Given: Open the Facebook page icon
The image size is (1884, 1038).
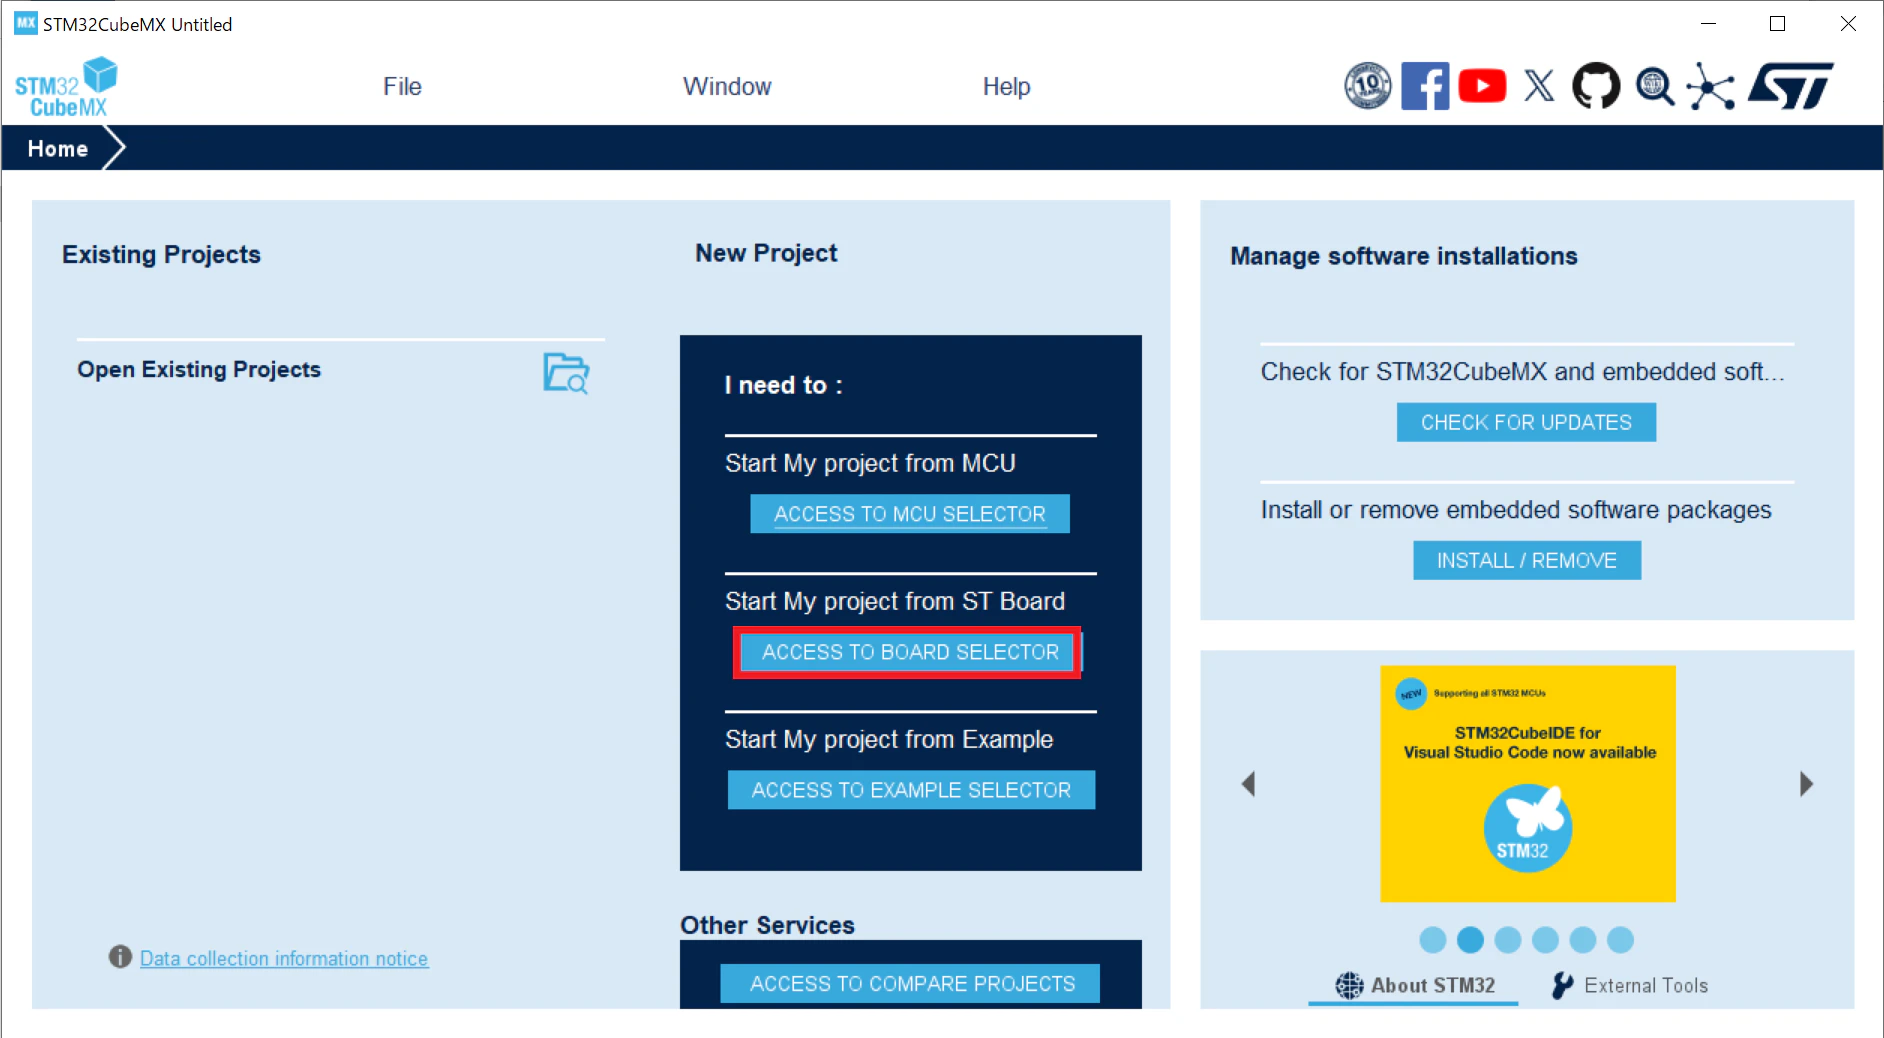Looking at the screenshot, I should coord(1425,86).
